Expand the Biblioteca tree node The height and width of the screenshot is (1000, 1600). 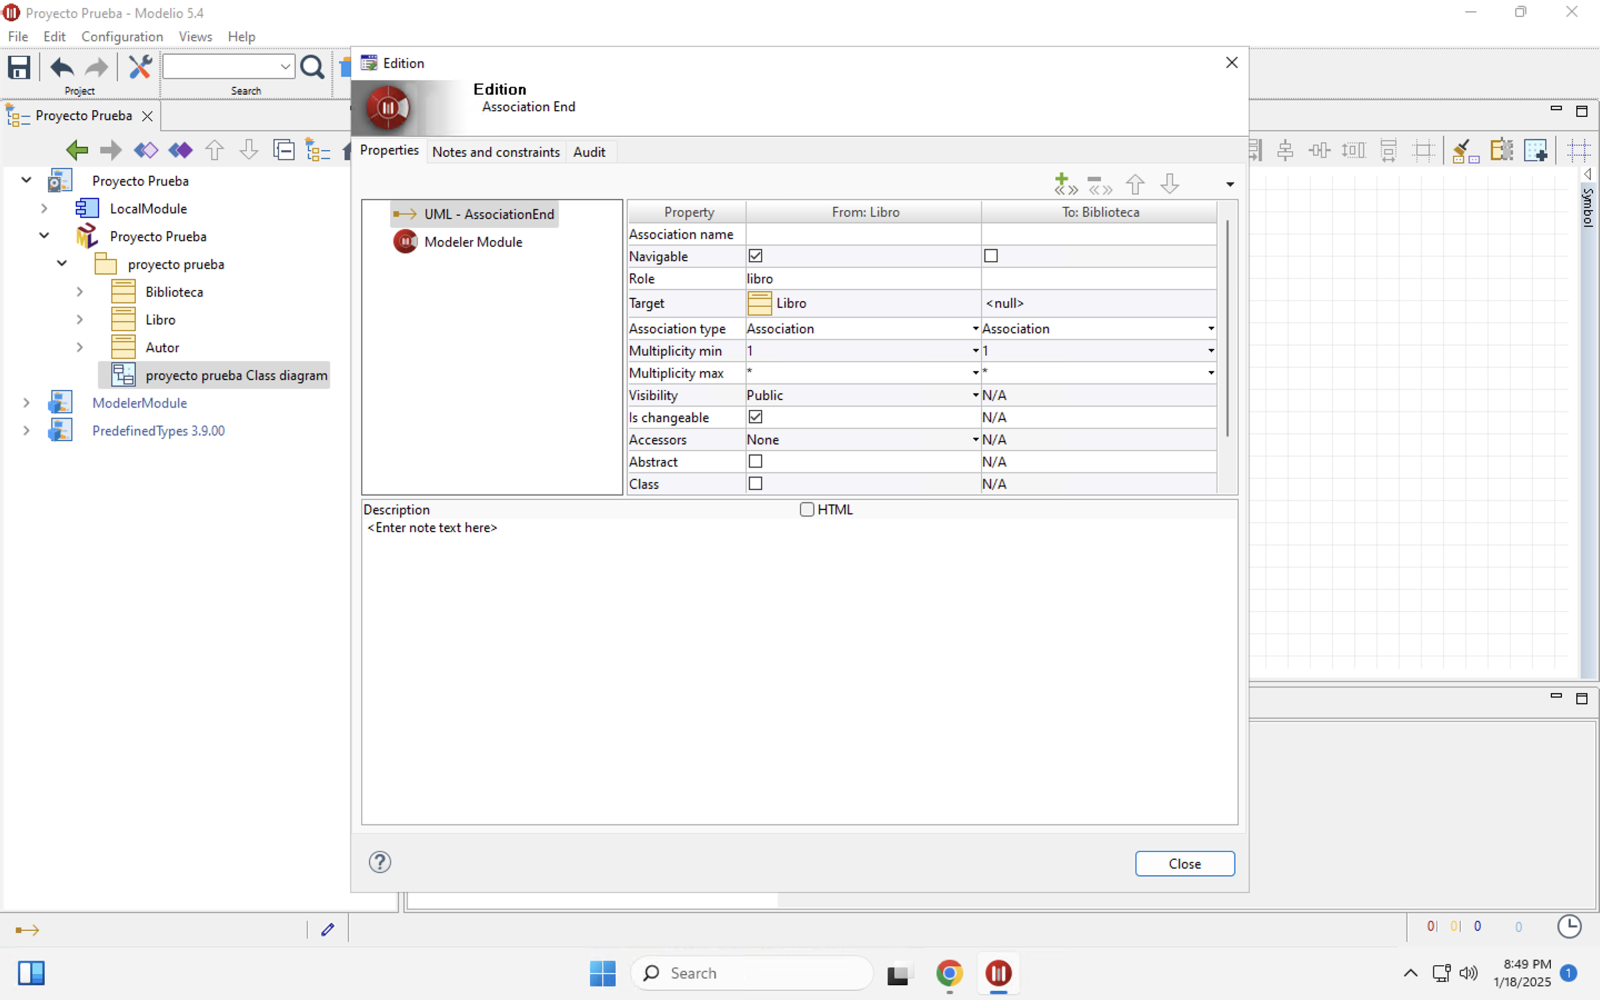tap(80, 292)
